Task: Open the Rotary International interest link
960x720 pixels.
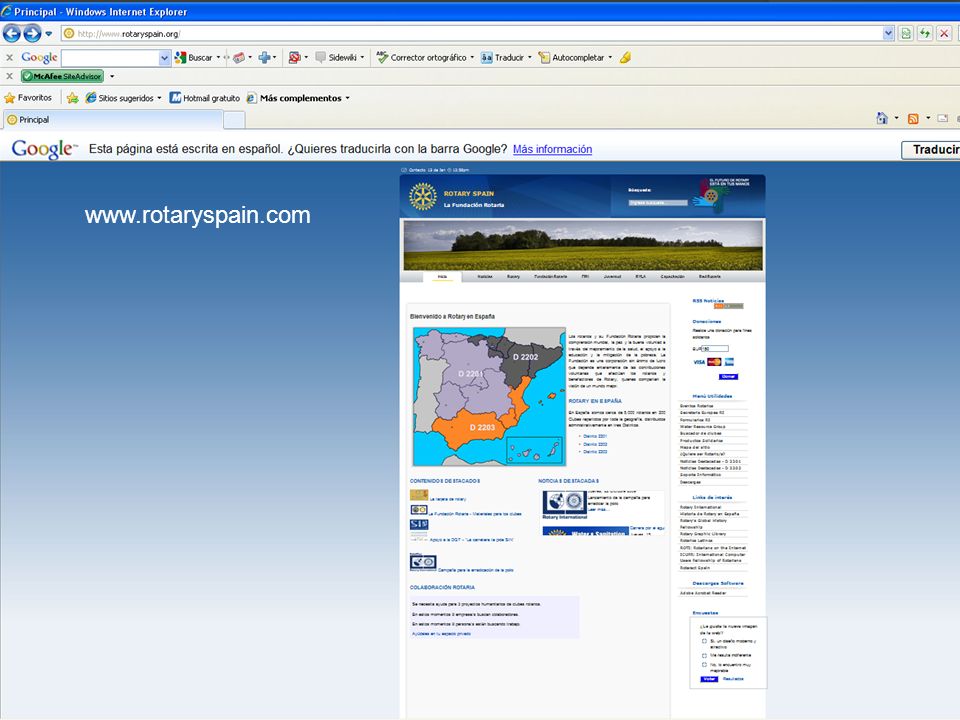Action: pyautogui.click(x=700, y=508)
